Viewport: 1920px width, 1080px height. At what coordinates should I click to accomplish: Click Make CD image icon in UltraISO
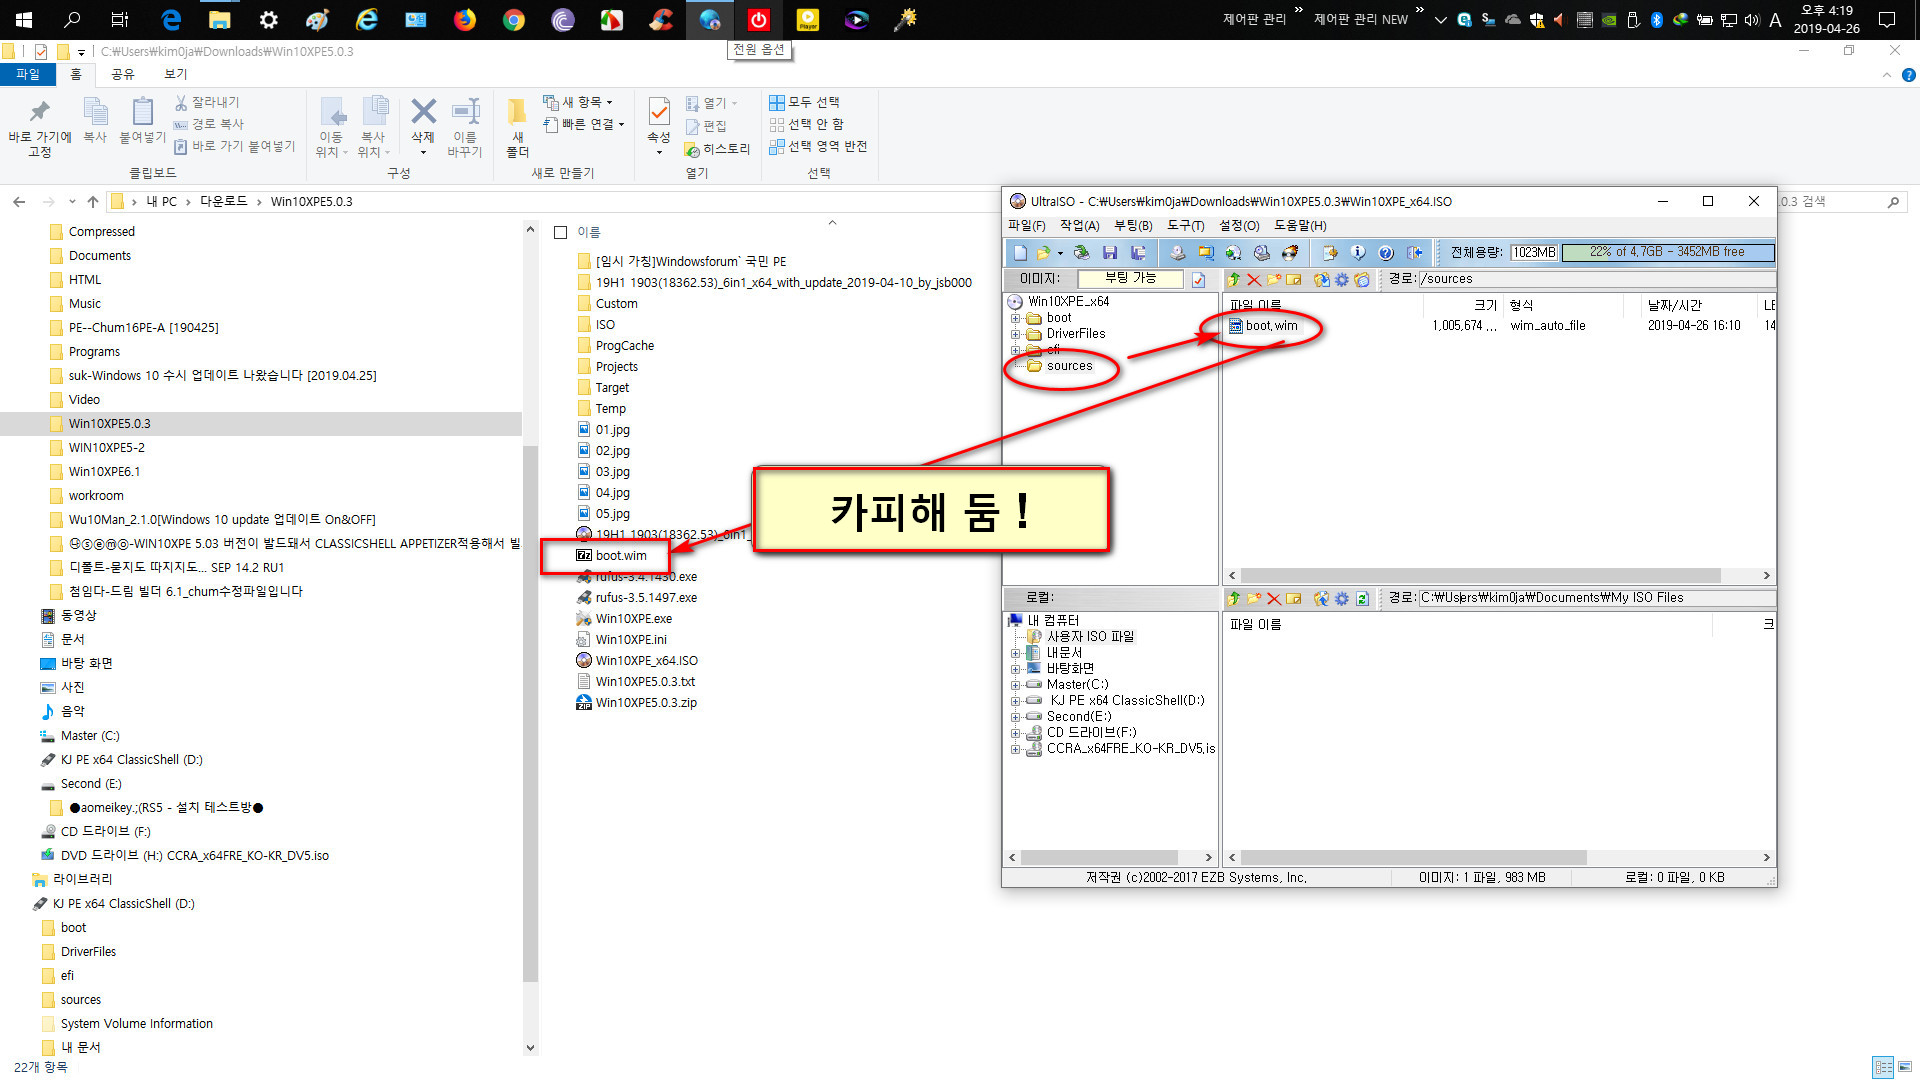click(x=1178, y=252)
